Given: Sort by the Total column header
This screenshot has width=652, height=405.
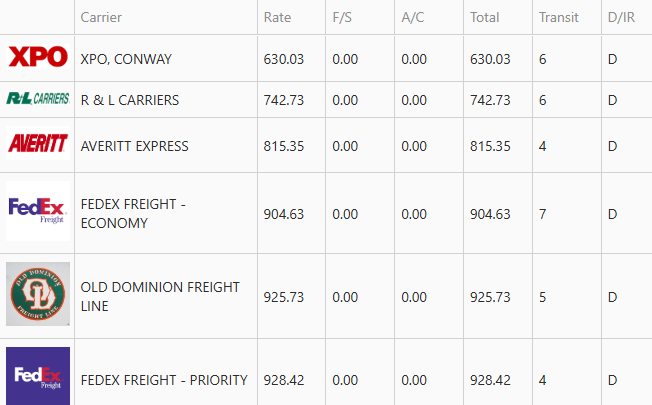Looking at the screenshot, I should click(x=484, y=17).
